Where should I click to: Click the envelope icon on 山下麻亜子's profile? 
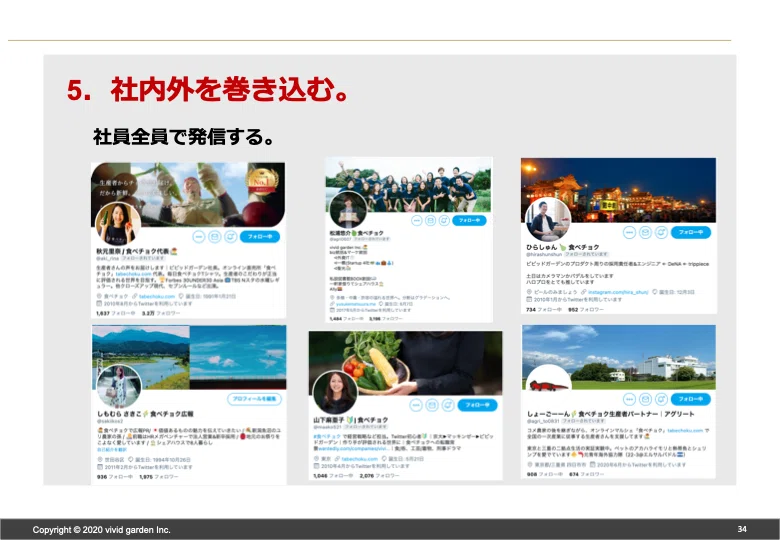[432, 405]
